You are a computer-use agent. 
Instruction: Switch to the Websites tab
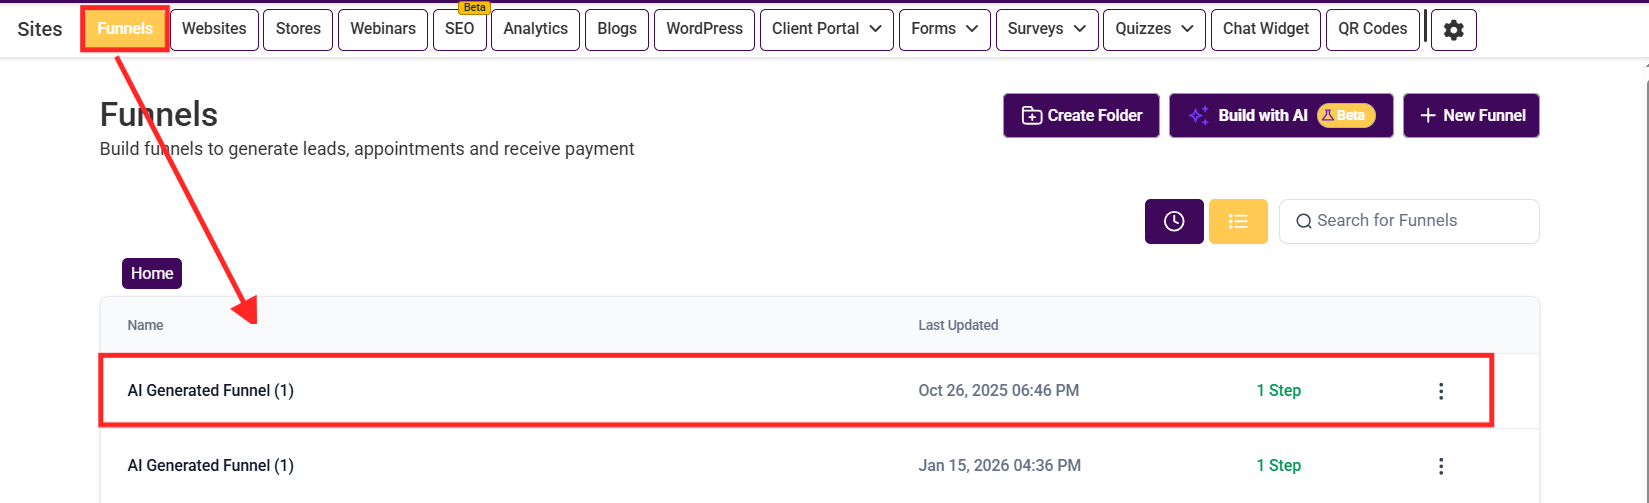tap(214, 30)
